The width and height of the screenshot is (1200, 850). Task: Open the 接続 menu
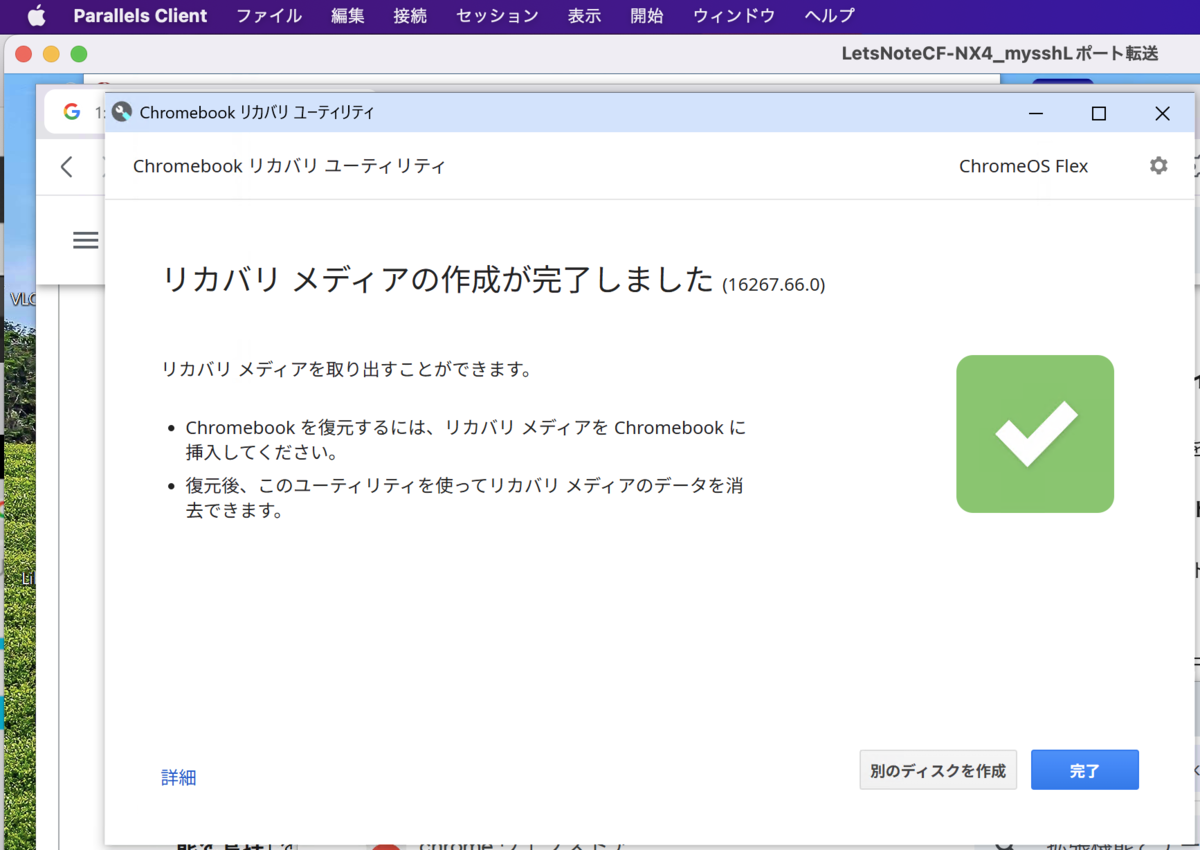(x=410, y=16)
